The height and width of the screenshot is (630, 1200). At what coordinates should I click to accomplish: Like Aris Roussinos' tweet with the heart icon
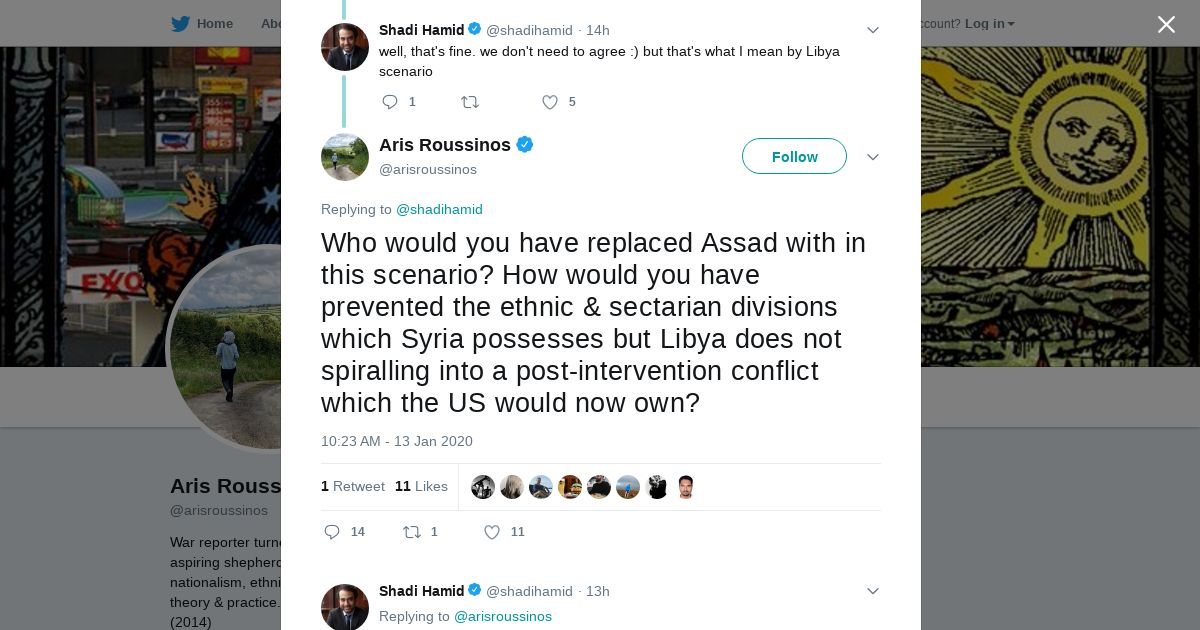492,532
